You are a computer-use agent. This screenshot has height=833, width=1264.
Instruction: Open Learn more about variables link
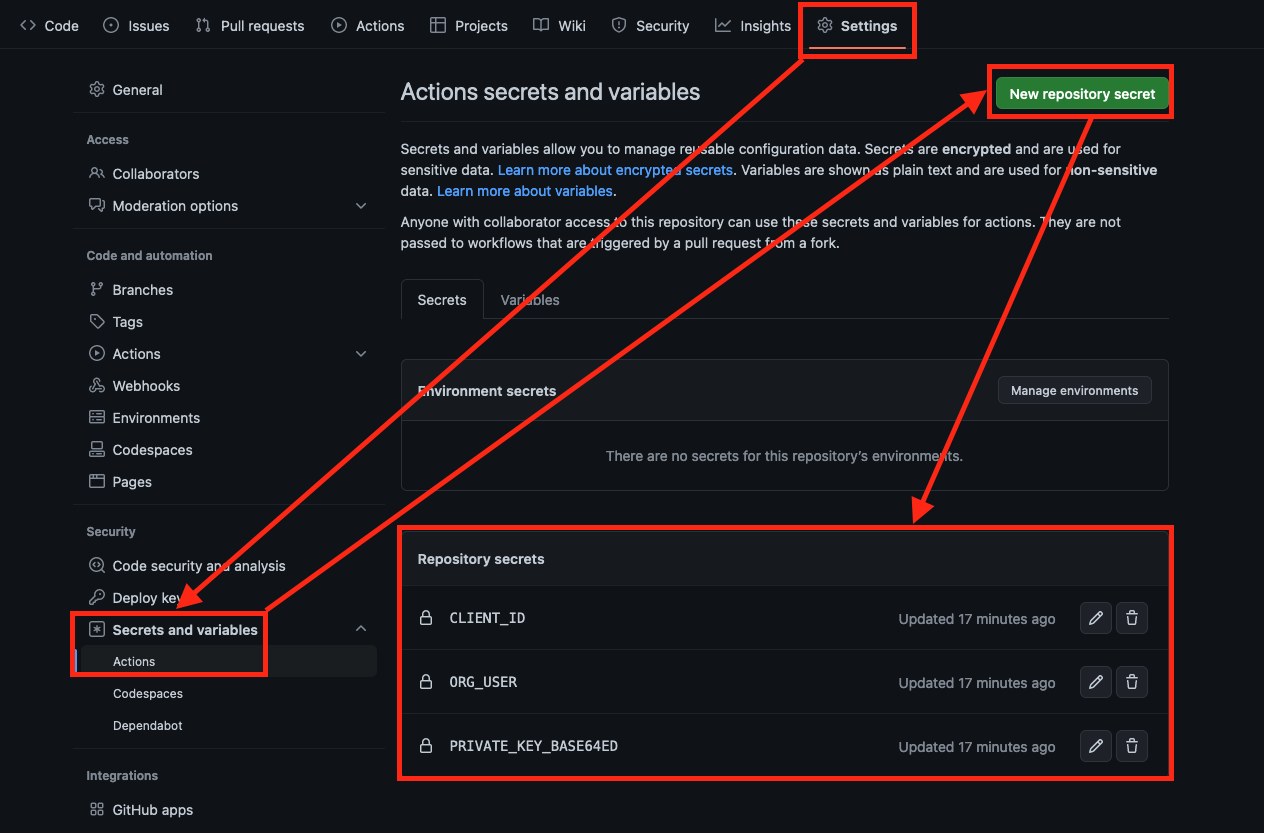(525, 191)
